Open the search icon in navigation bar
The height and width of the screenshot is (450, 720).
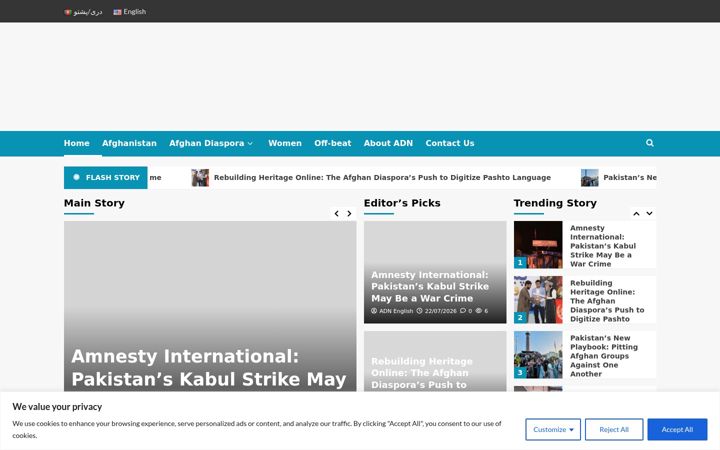point(649,143)
